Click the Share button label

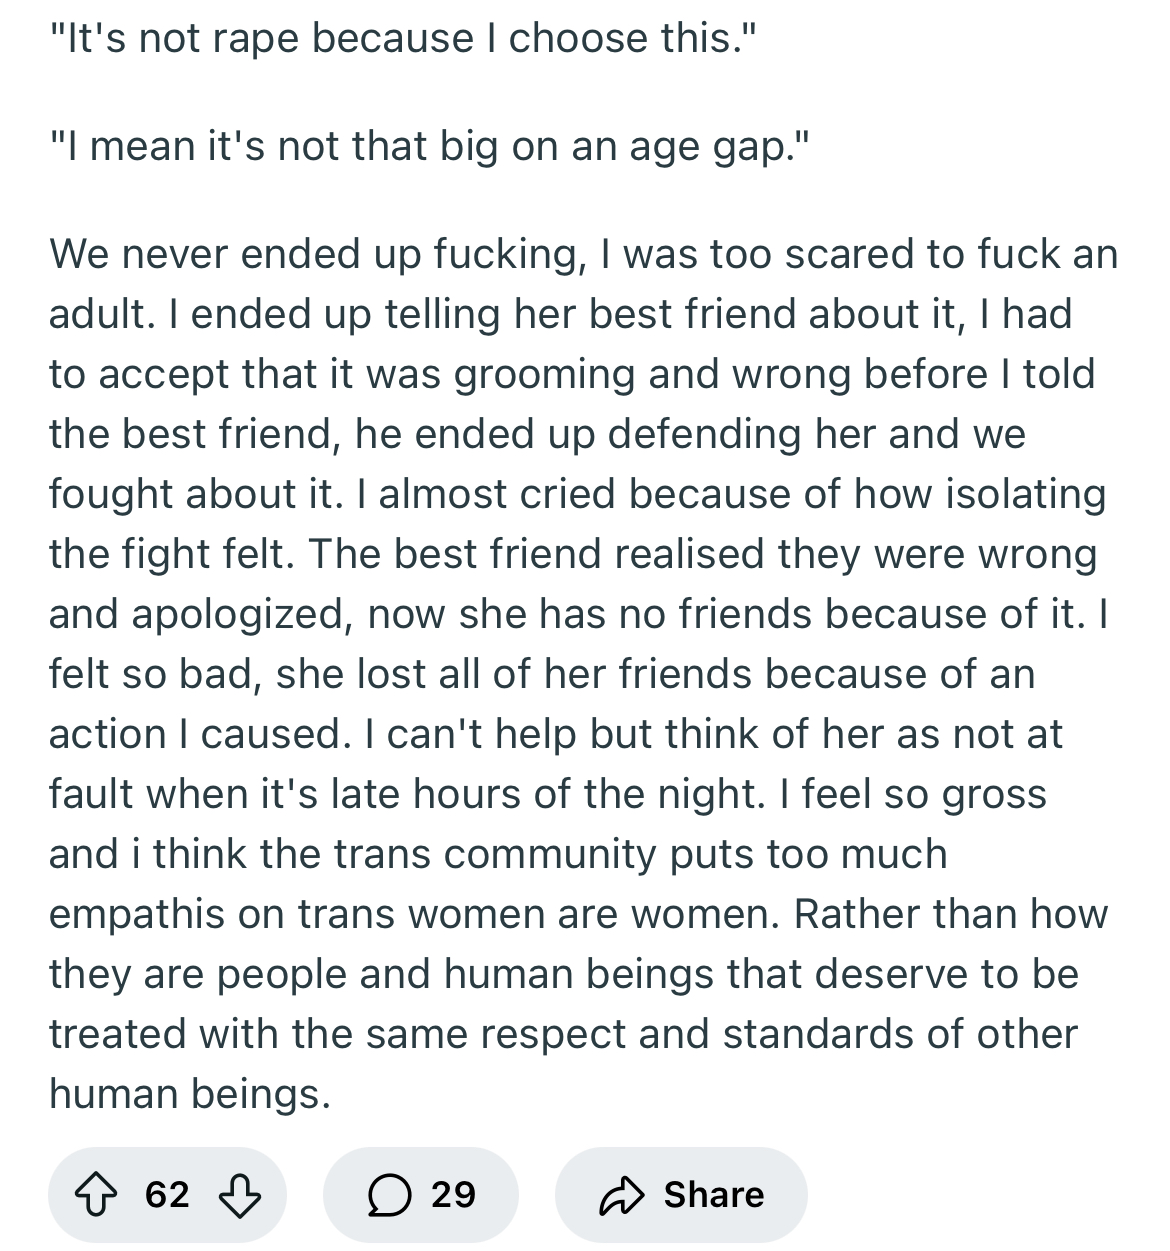coord(714,1194)
